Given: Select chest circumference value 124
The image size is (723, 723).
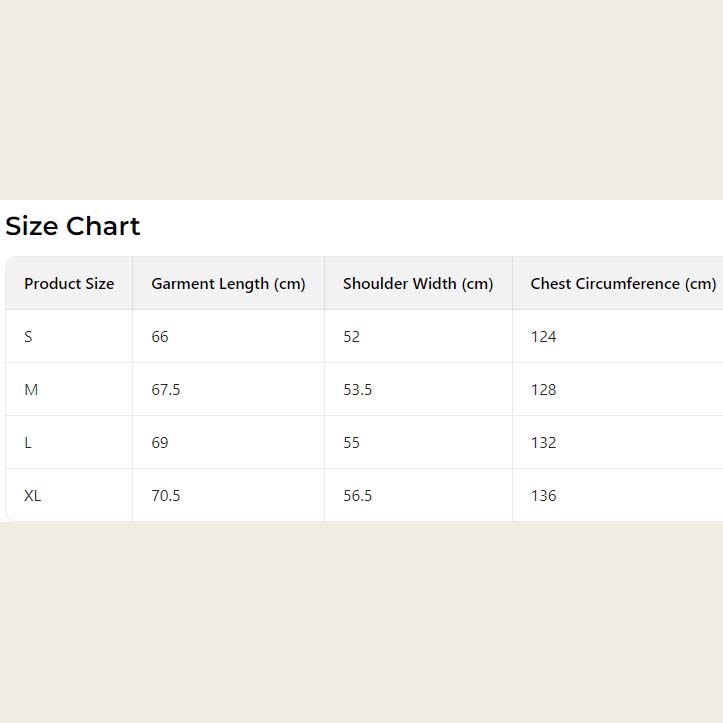Looking at the screenshot, I should (x=543, y=337).
